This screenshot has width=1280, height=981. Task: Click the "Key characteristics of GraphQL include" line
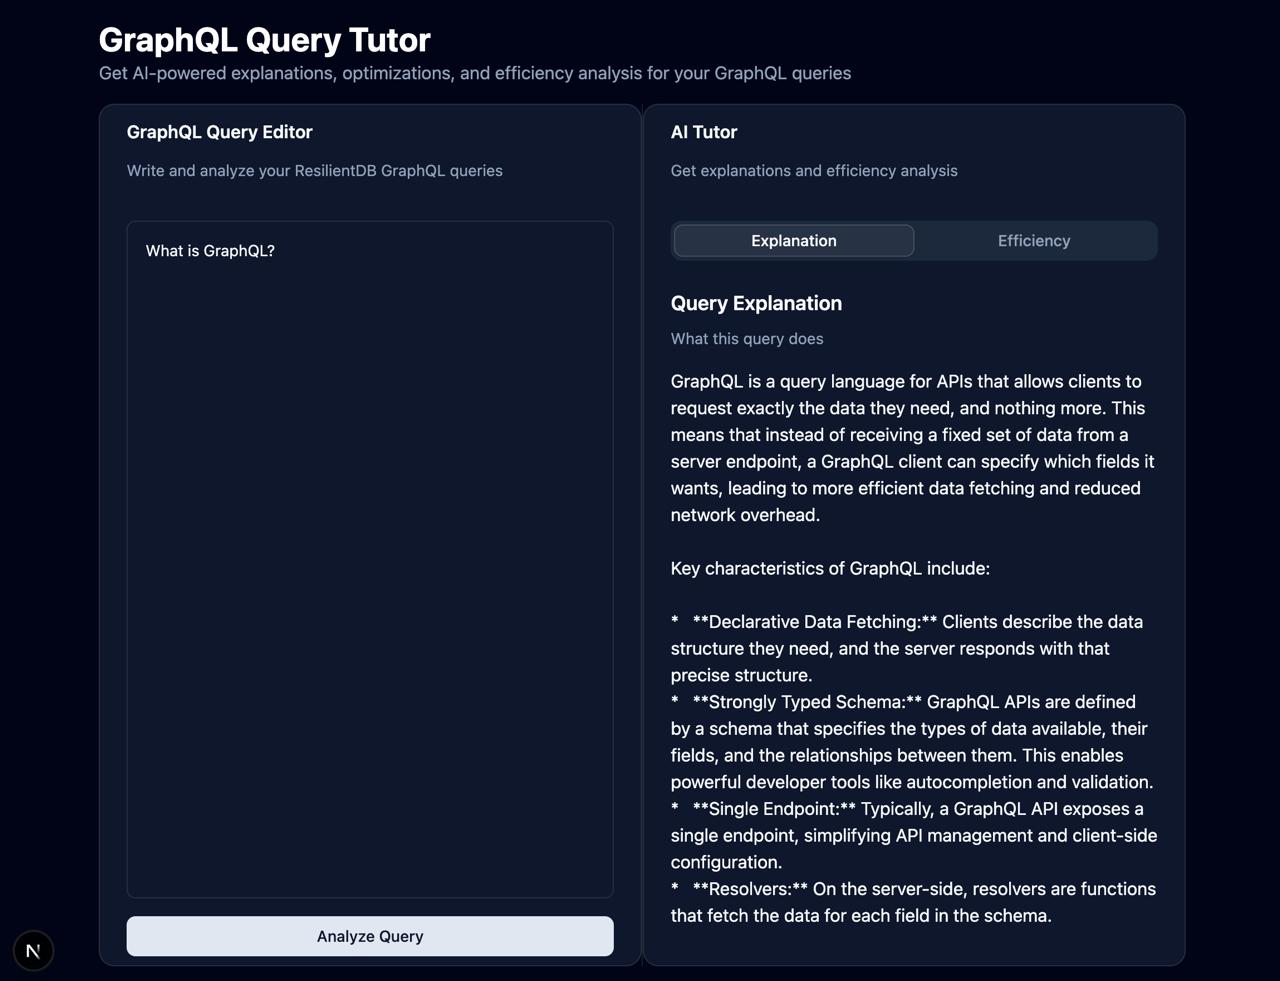(830, 568)
